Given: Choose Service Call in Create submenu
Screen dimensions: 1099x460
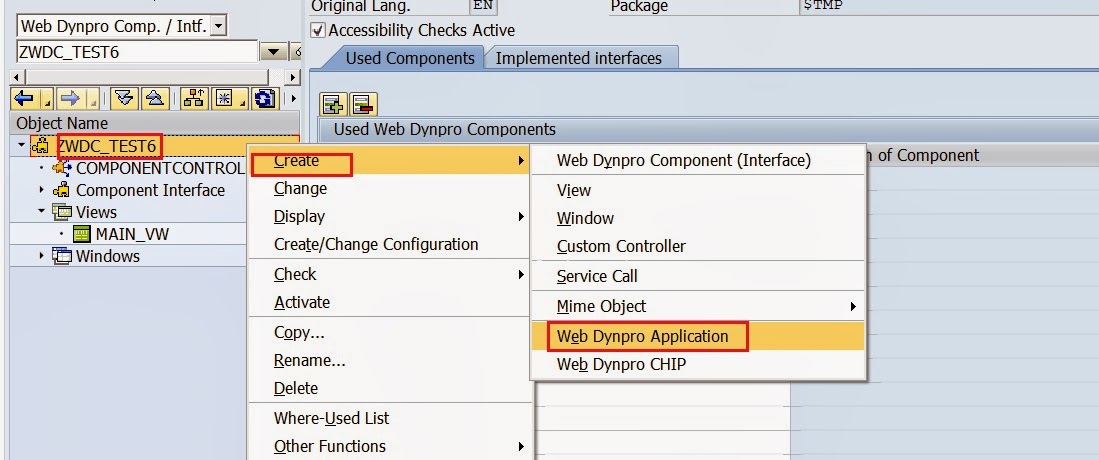Looking at the screenshot, I should click(697, 276).
